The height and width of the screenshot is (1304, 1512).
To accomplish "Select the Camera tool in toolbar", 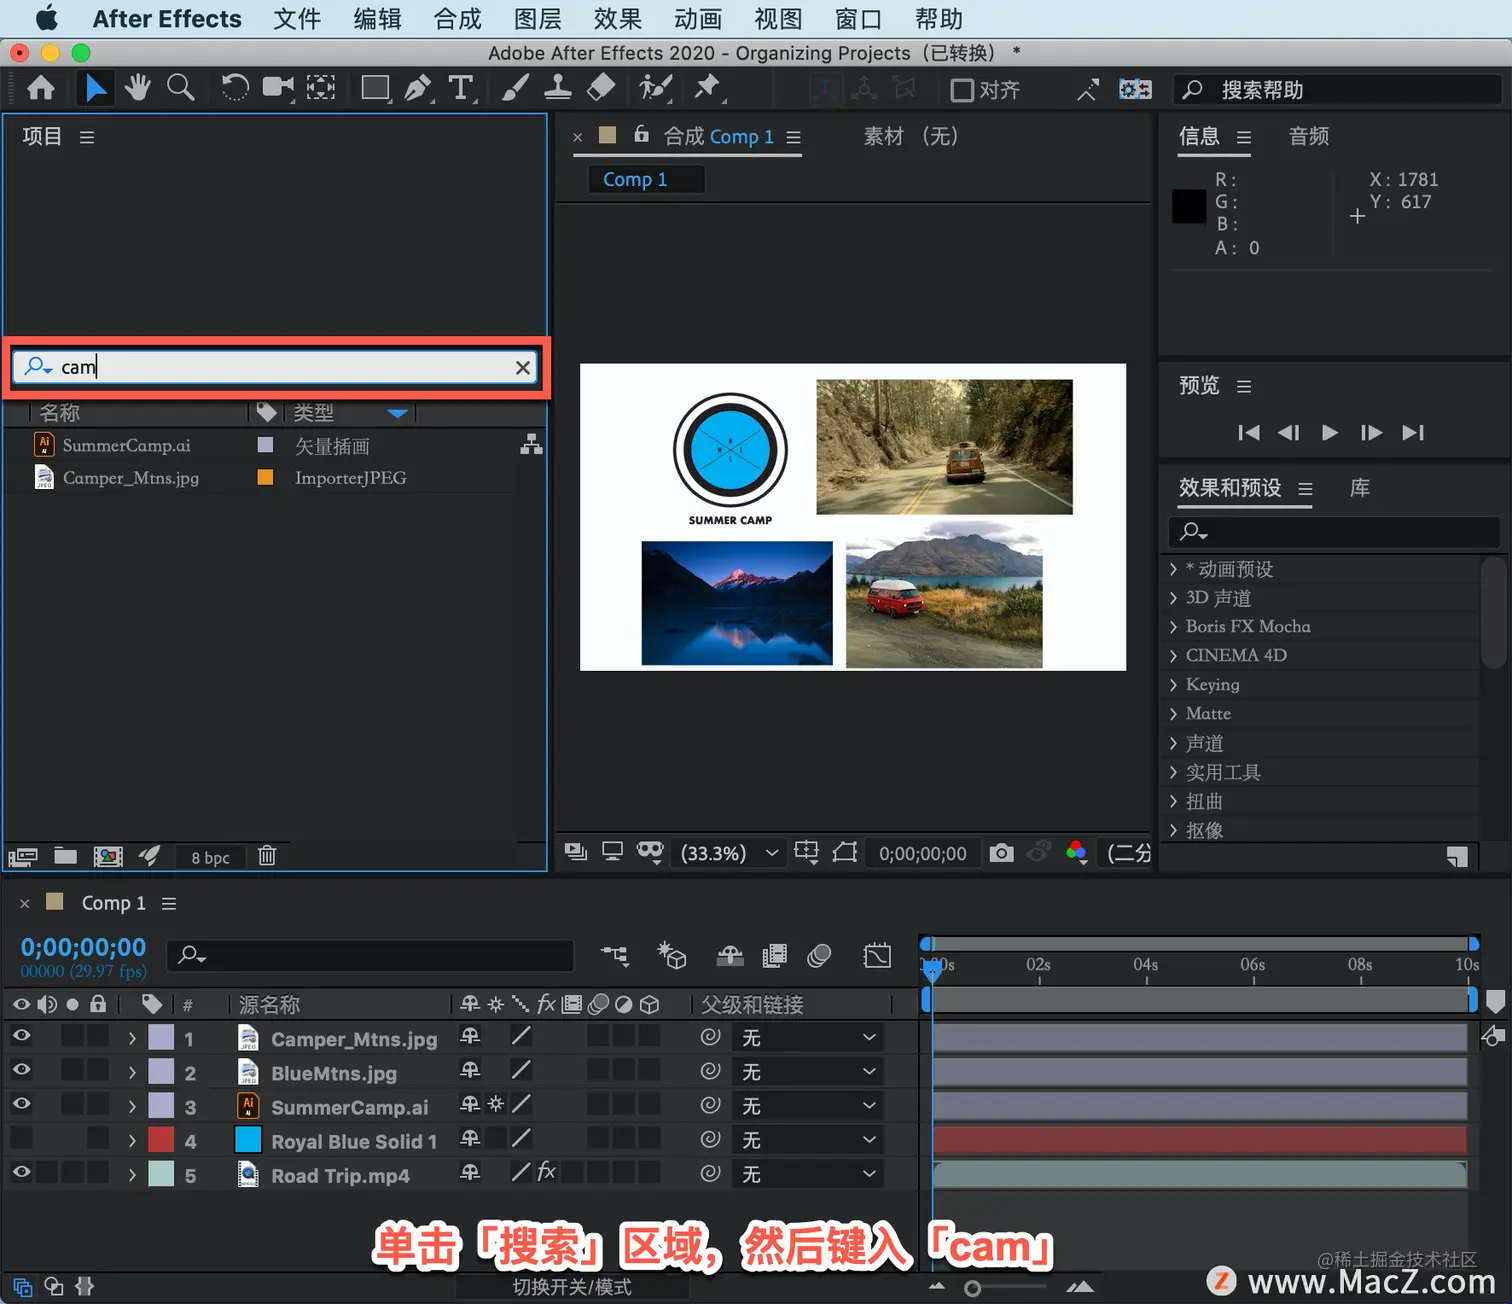I will [x=278, y=89].
